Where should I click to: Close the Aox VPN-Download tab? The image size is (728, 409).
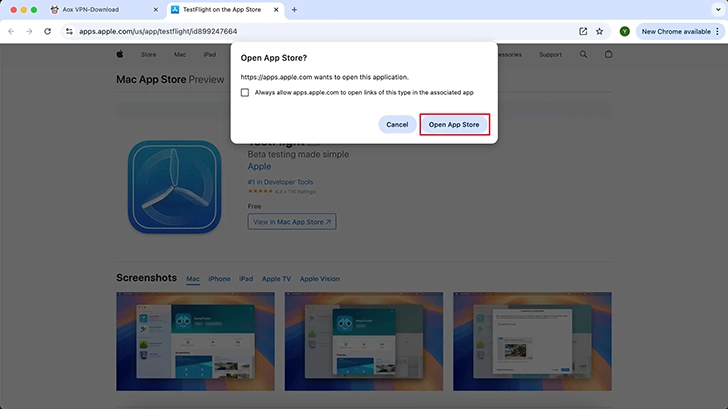click(x=156, y=9)
